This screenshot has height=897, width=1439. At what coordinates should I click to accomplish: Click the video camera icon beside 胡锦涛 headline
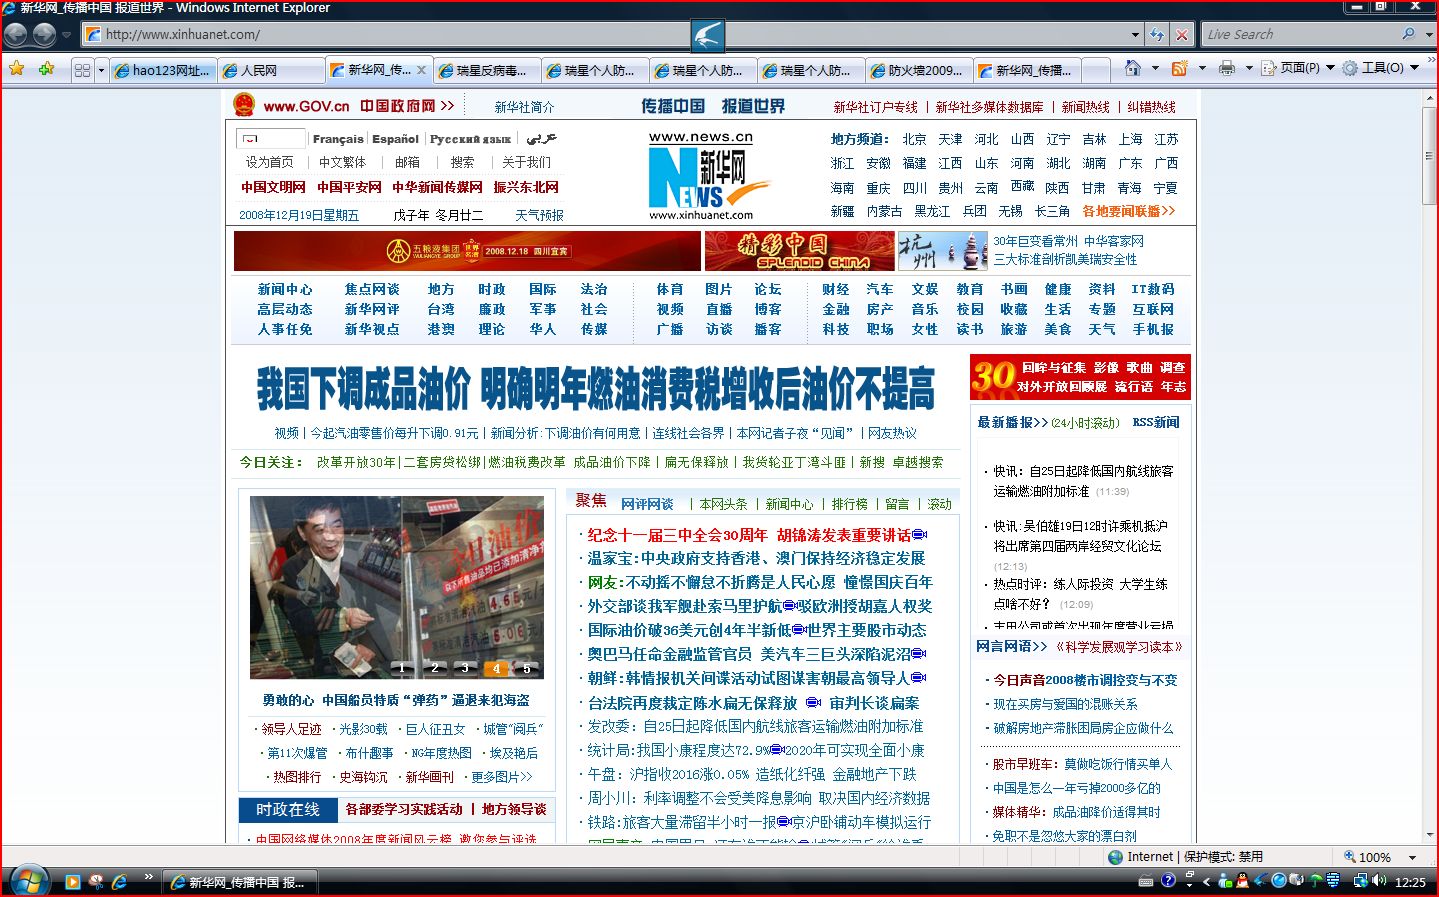coord(920,535)
